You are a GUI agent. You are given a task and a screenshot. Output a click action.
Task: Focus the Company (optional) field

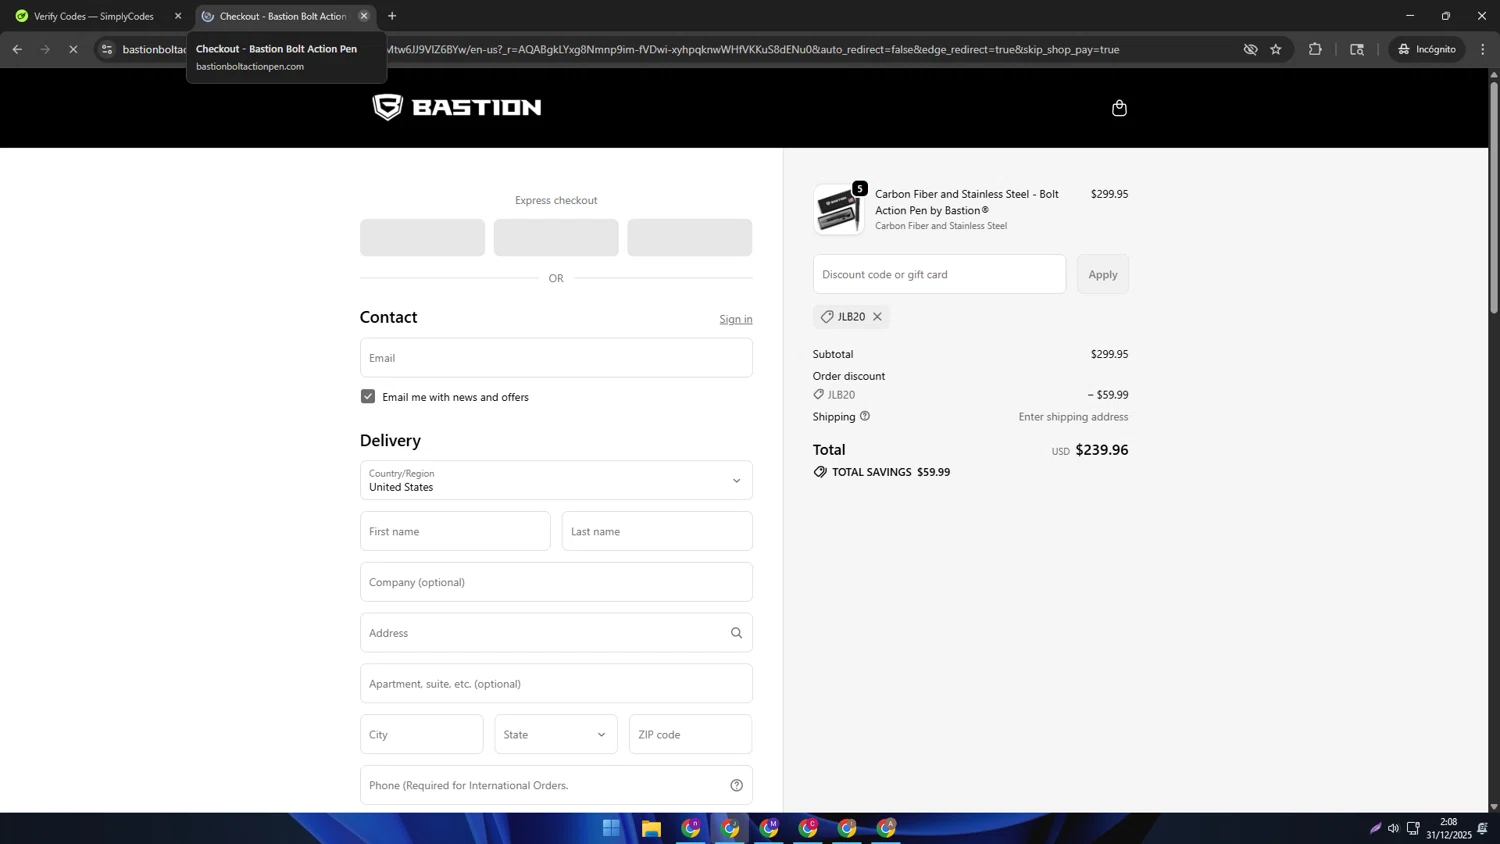556,582
